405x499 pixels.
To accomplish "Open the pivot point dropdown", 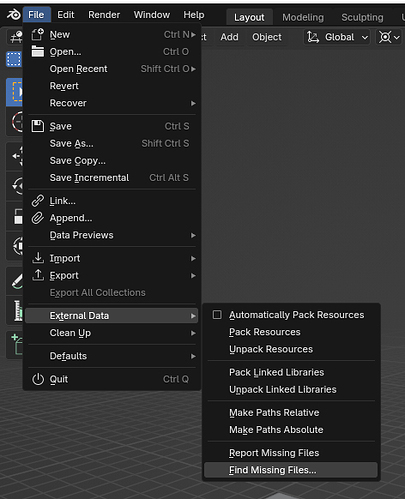I will click(389, 37).
